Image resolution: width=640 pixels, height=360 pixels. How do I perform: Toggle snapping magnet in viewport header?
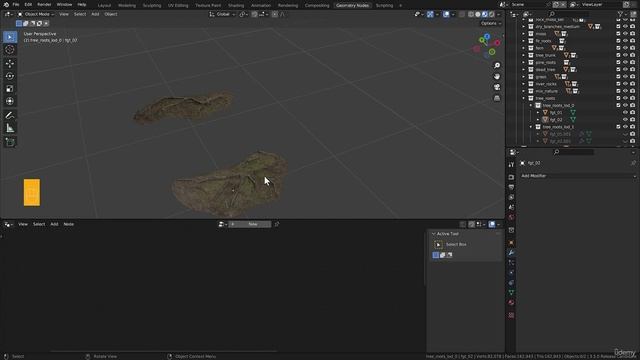click(254, 14)
